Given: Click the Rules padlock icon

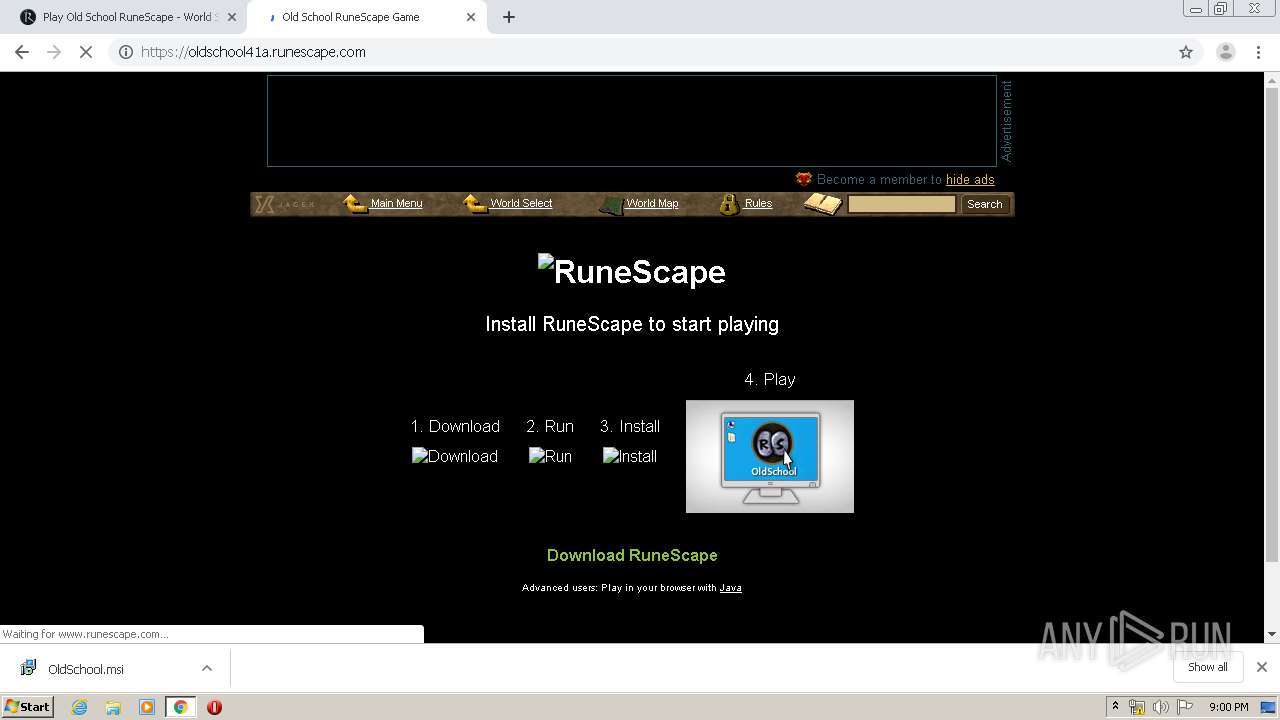Looking at the screenshot, I should (729, 204).
